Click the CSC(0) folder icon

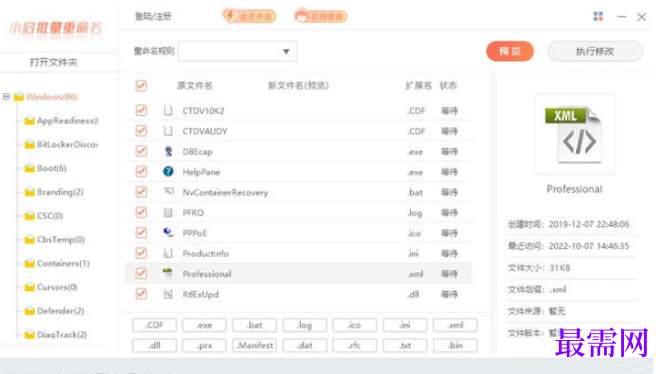coord(30,216)
